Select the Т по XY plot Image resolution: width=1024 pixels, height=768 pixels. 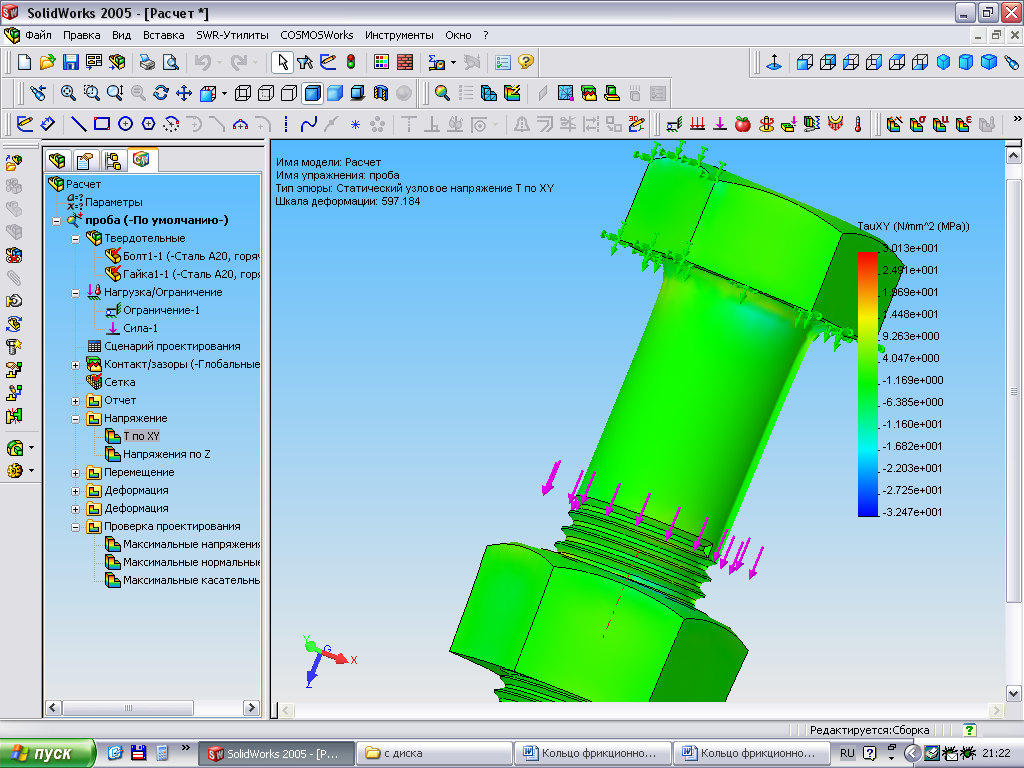pos(141,436)
